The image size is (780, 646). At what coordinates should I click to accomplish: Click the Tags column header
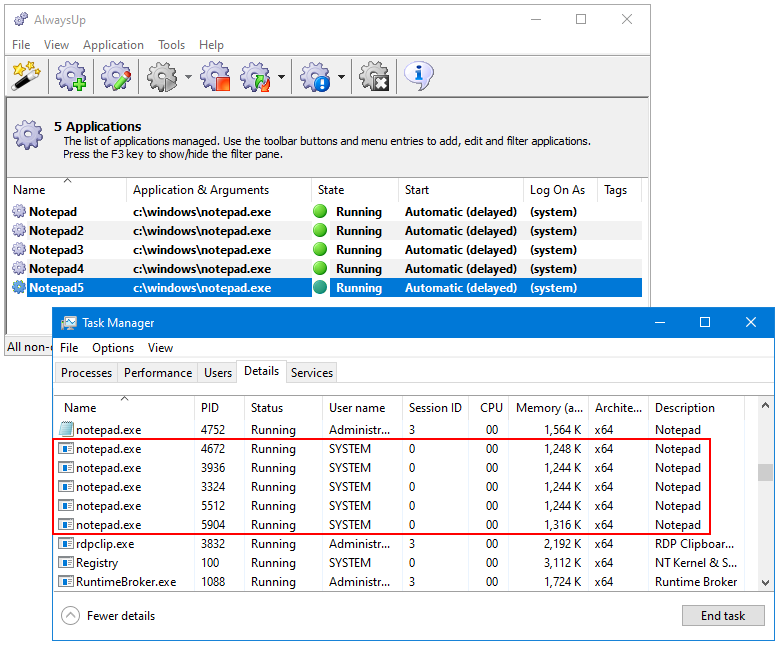[619, 190]
